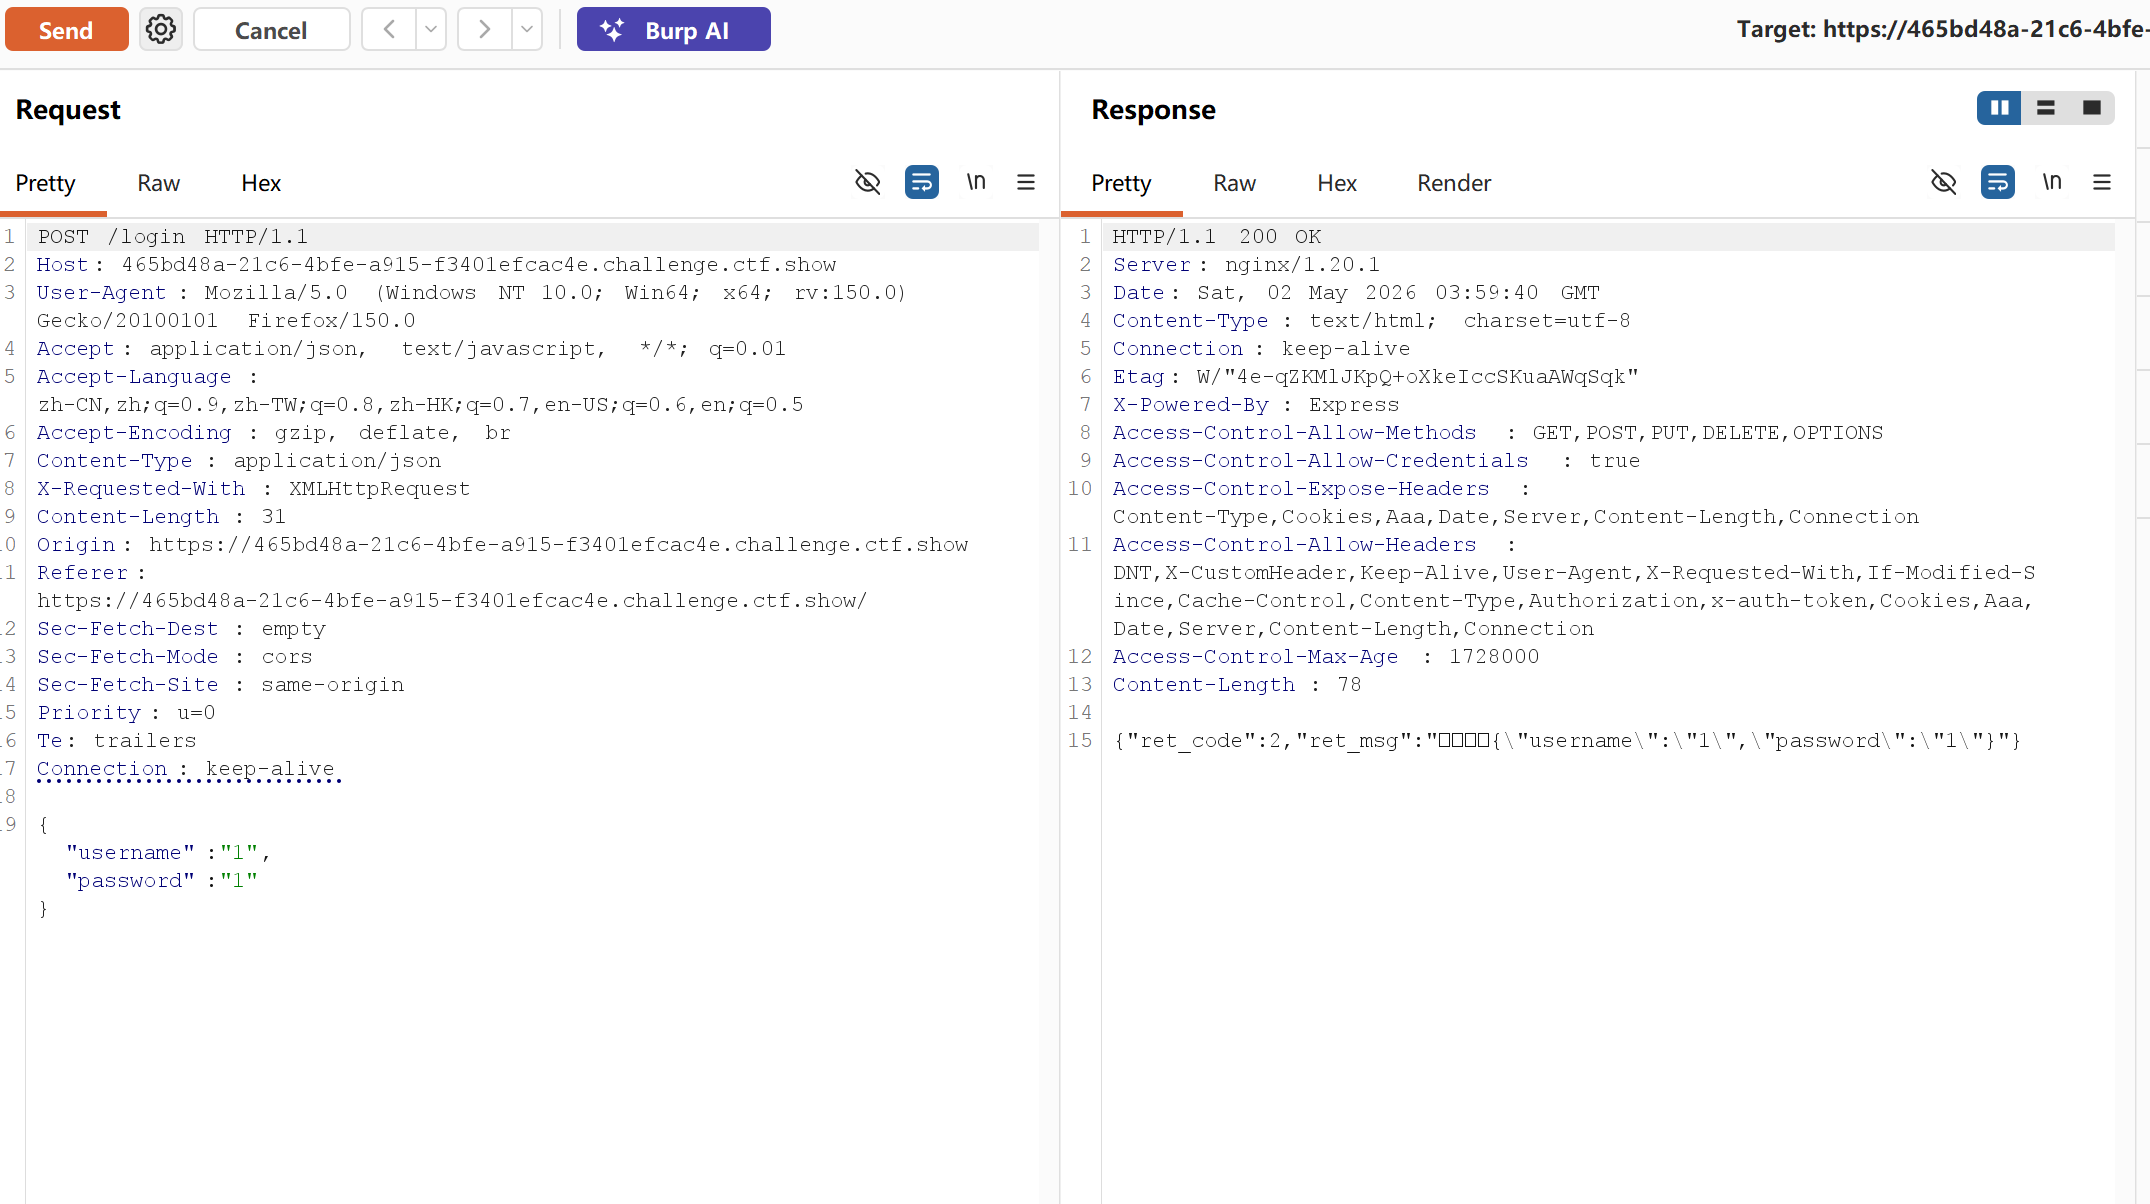Click 'Access-Control-Expose-Headers' header name
Image resolution: width=2150 pixels, height=1204 pixels.
[1301, 489]
